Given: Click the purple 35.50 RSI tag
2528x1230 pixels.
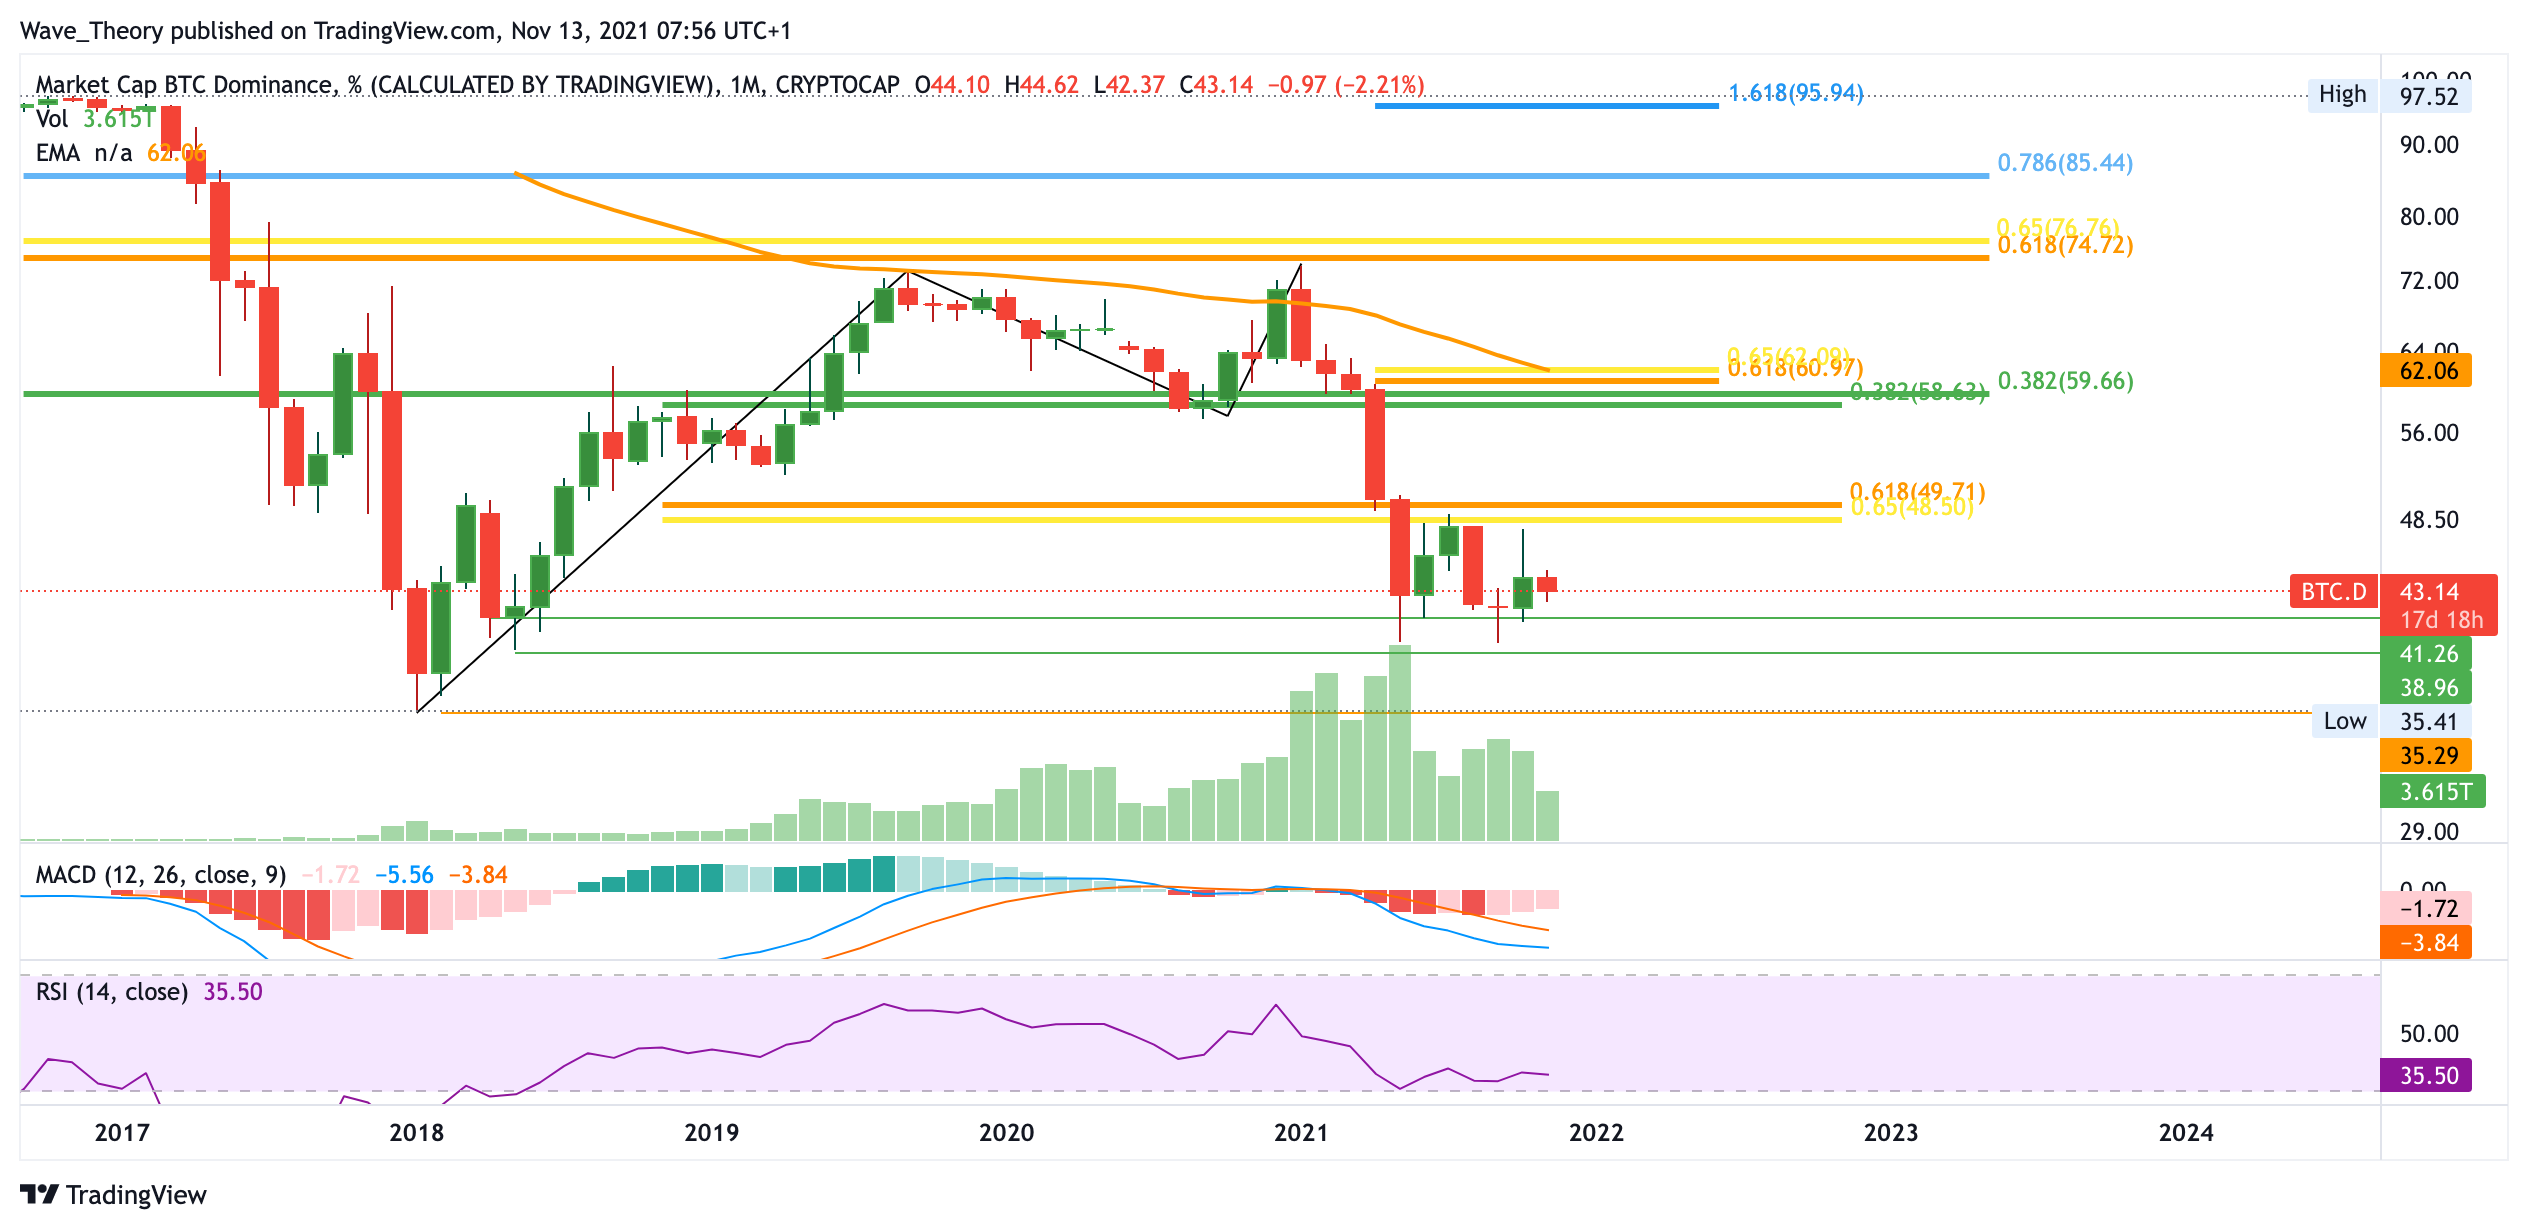Looking at the screenshot, I should coord(2427,1075).
